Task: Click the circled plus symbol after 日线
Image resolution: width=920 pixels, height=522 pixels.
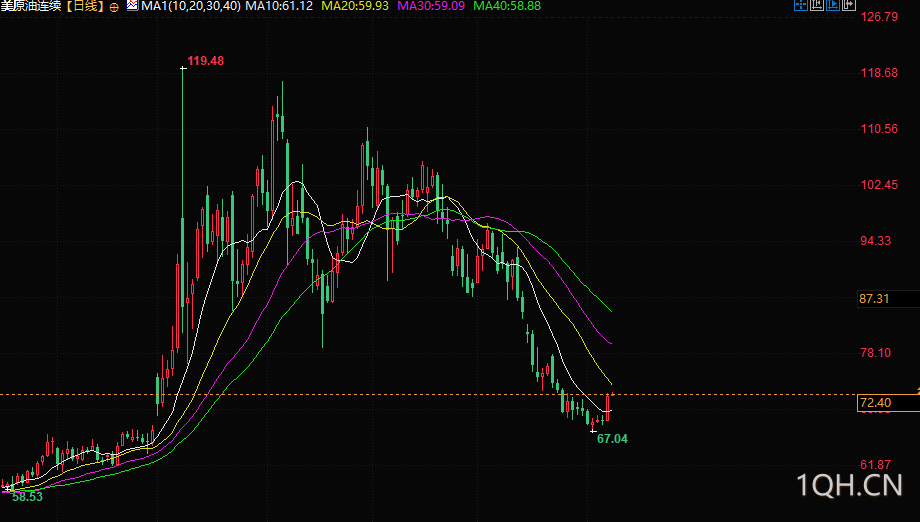Action: pyautogui.click(x=114, y=7)
